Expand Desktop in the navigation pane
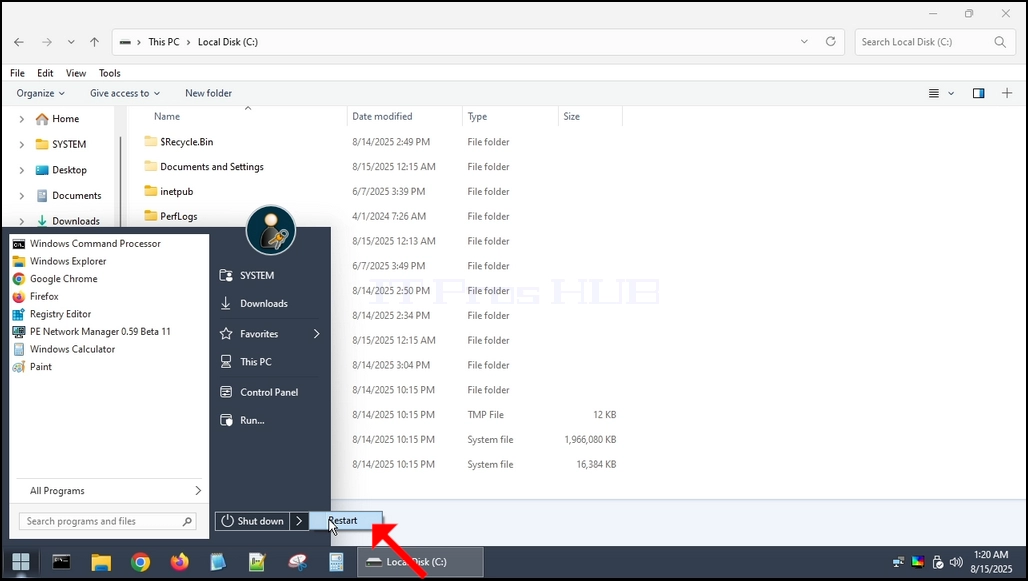 click(22, 170)
